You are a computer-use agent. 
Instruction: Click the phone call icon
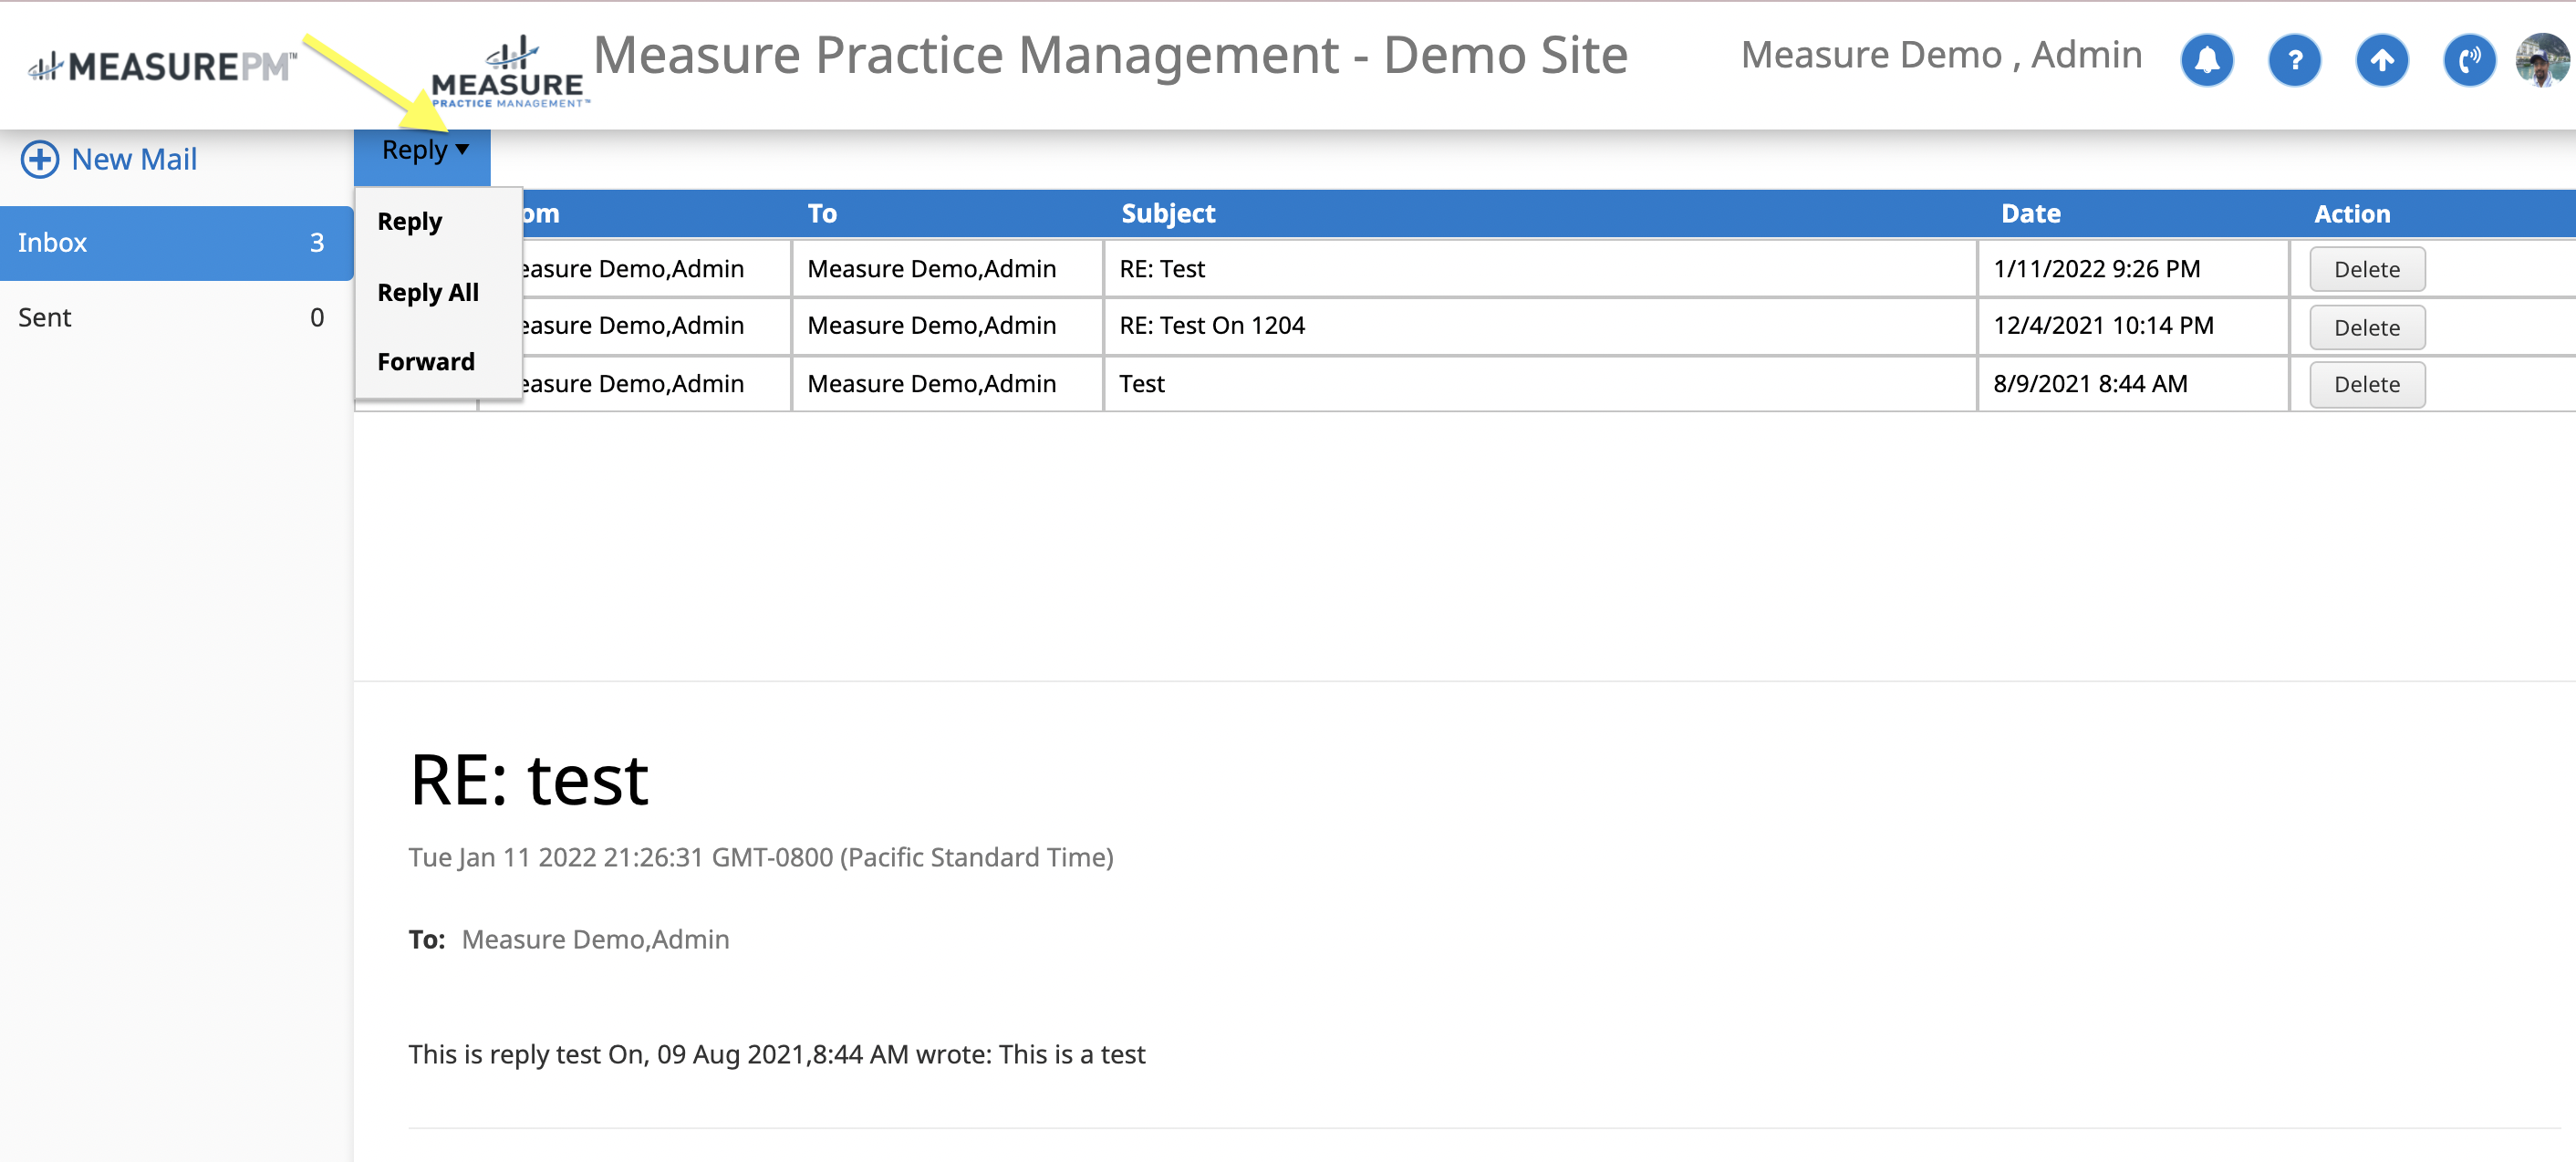click(2469, 60)
